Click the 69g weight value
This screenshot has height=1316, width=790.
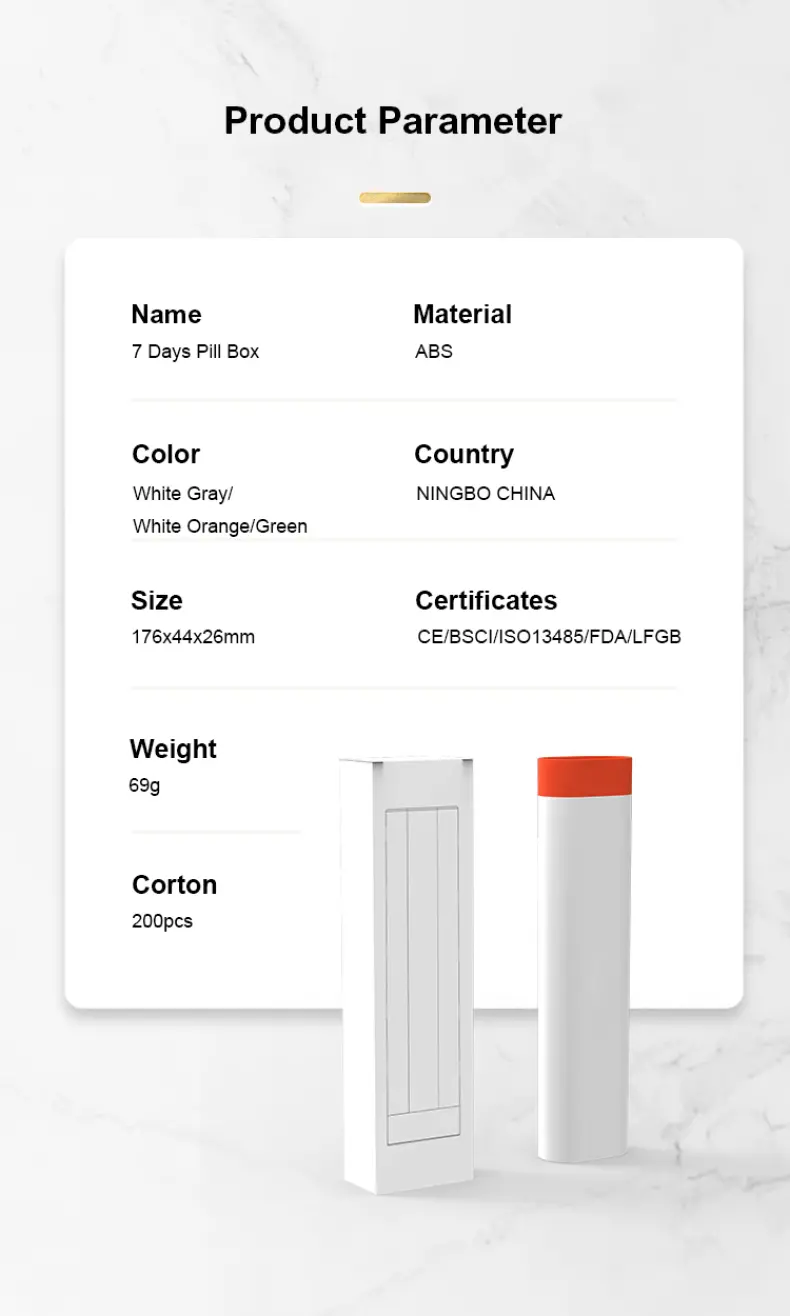point(144,786)
